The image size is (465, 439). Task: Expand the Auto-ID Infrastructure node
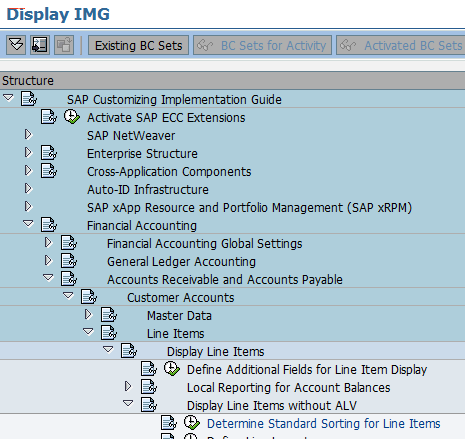pos(28,189)
